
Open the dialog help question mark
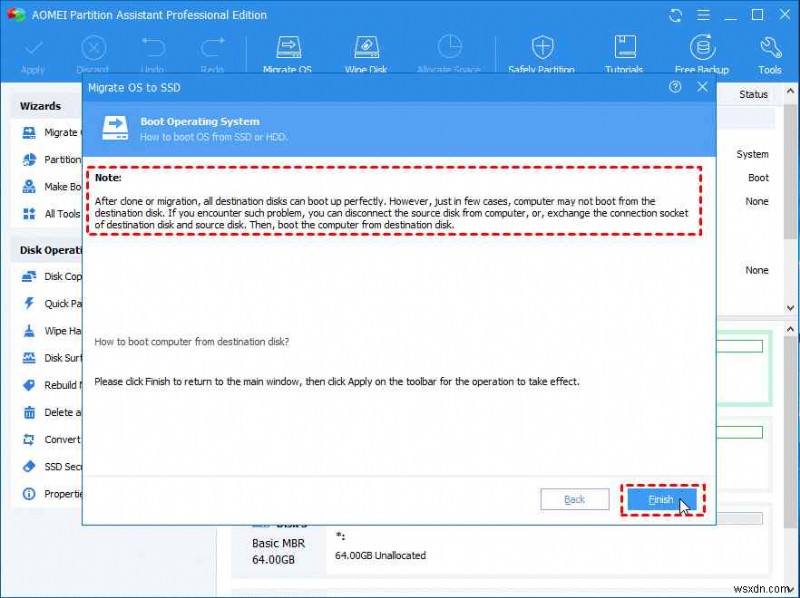pos(678,88)
